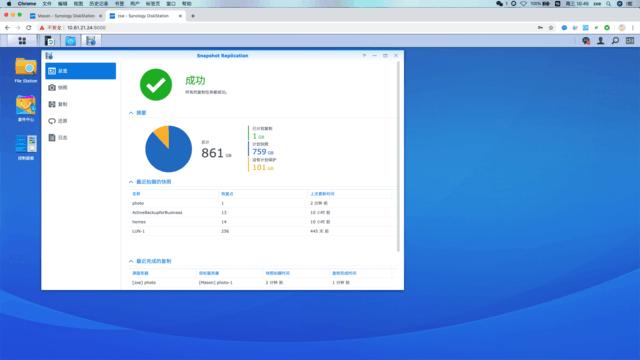Open Chrome menu in the menu bar
Viewport: 640px width, 360px height.
click(27, 4)
